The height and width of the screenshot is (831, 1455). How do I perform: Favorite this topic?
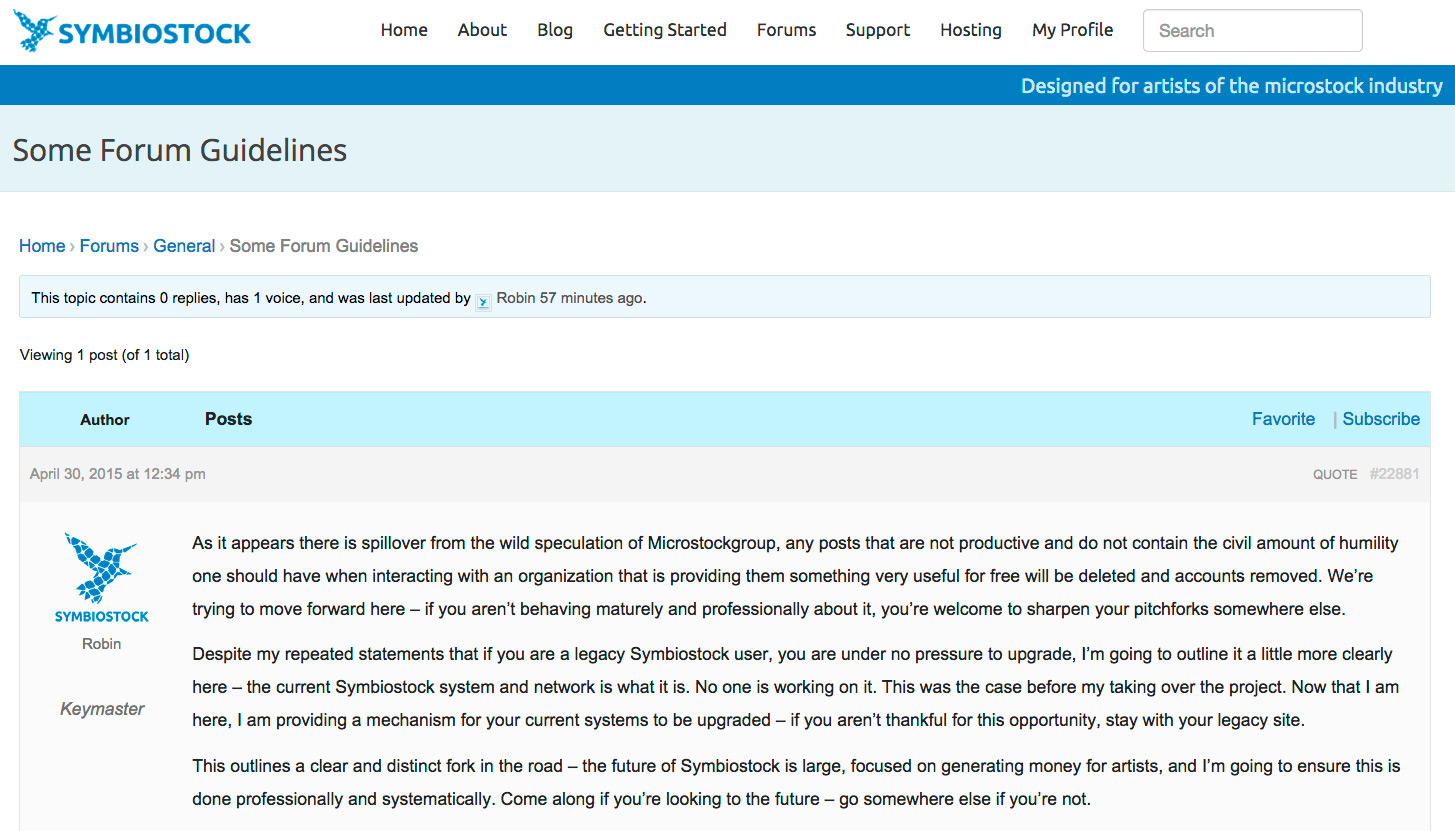(1283, 419)
